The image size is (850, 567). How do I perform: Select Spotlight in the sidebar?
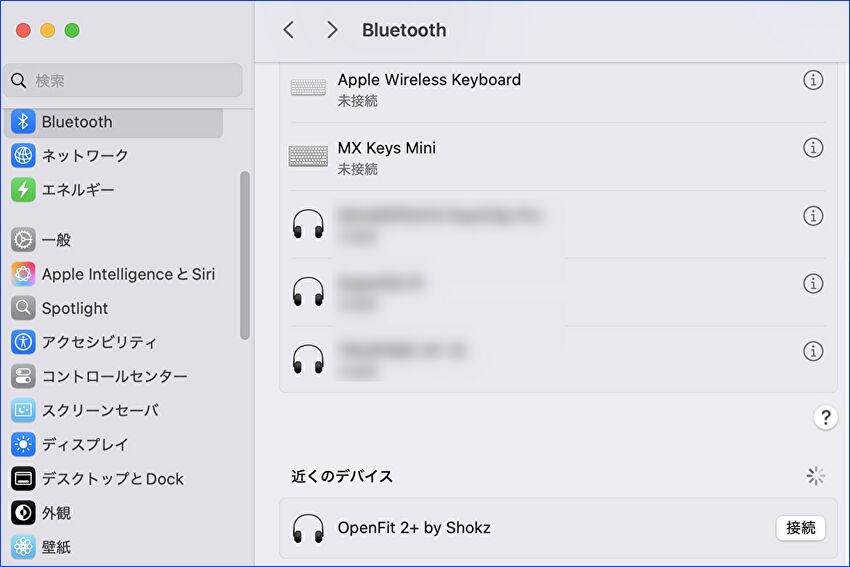75,308
